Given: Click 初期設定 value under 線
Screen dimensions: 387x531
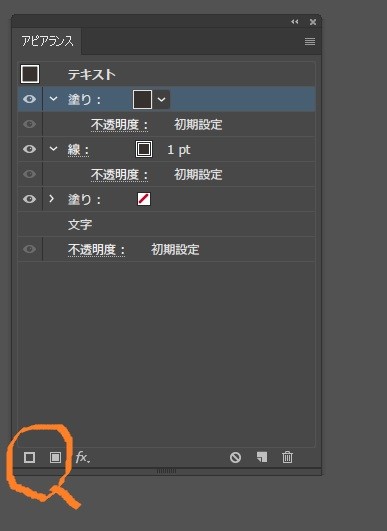Looking at the screenshot, I should [x=198, y=175].
